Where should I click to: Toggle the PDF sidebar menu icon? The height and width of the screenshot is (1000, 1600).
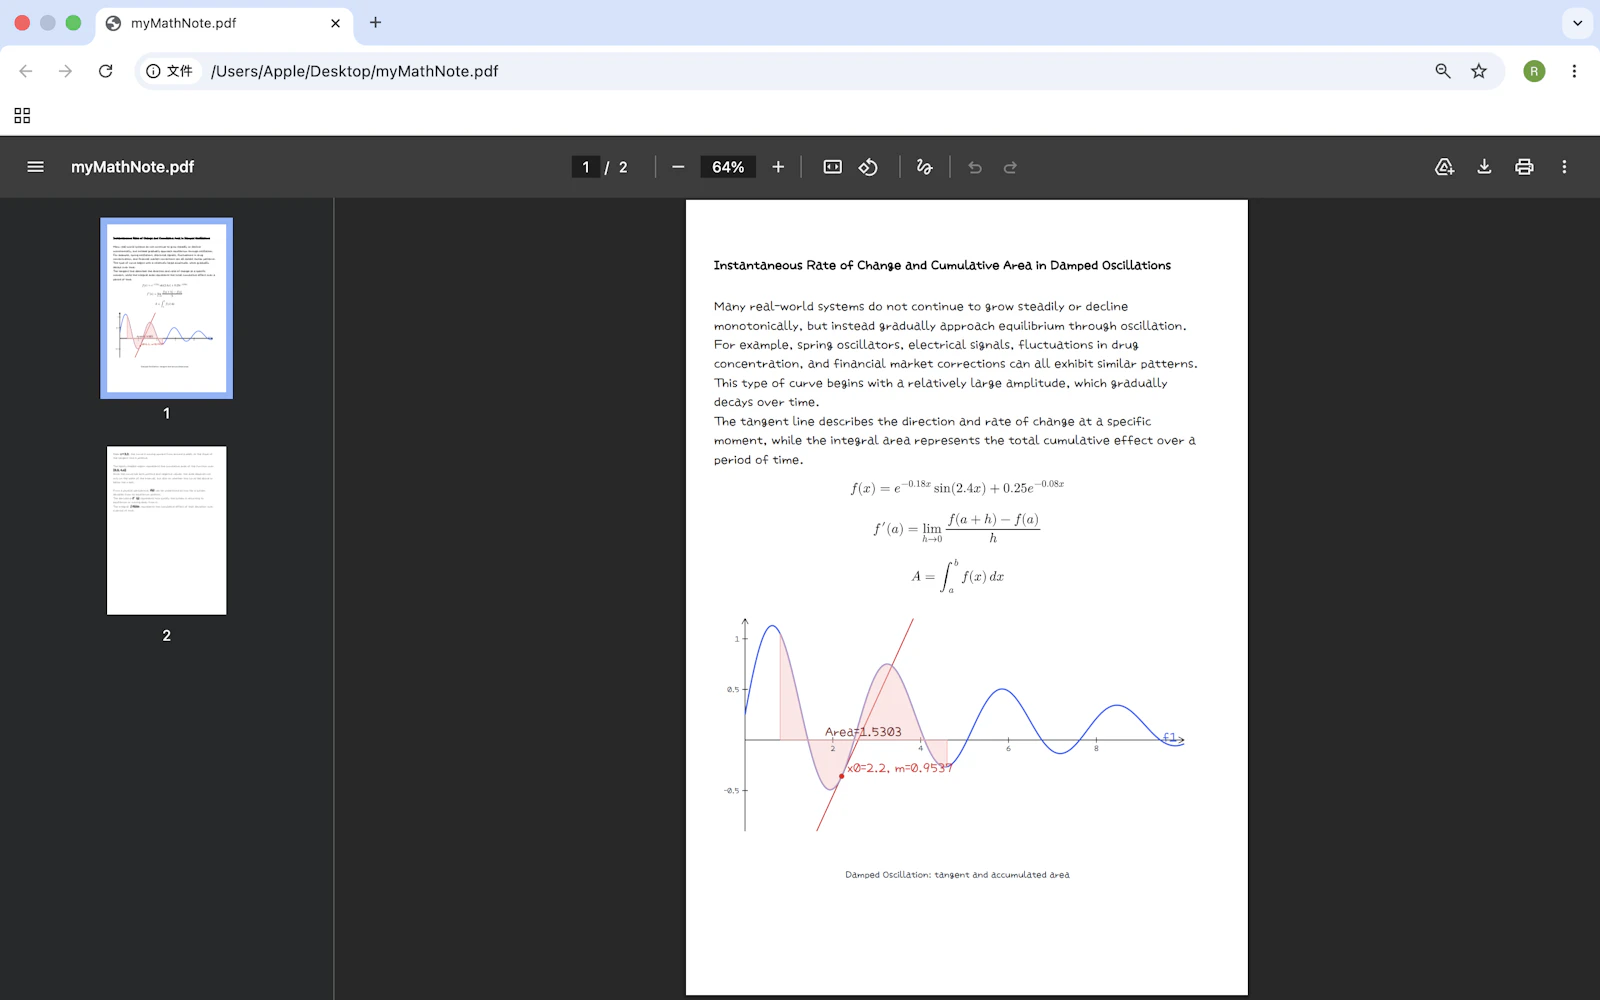(35, 167)
